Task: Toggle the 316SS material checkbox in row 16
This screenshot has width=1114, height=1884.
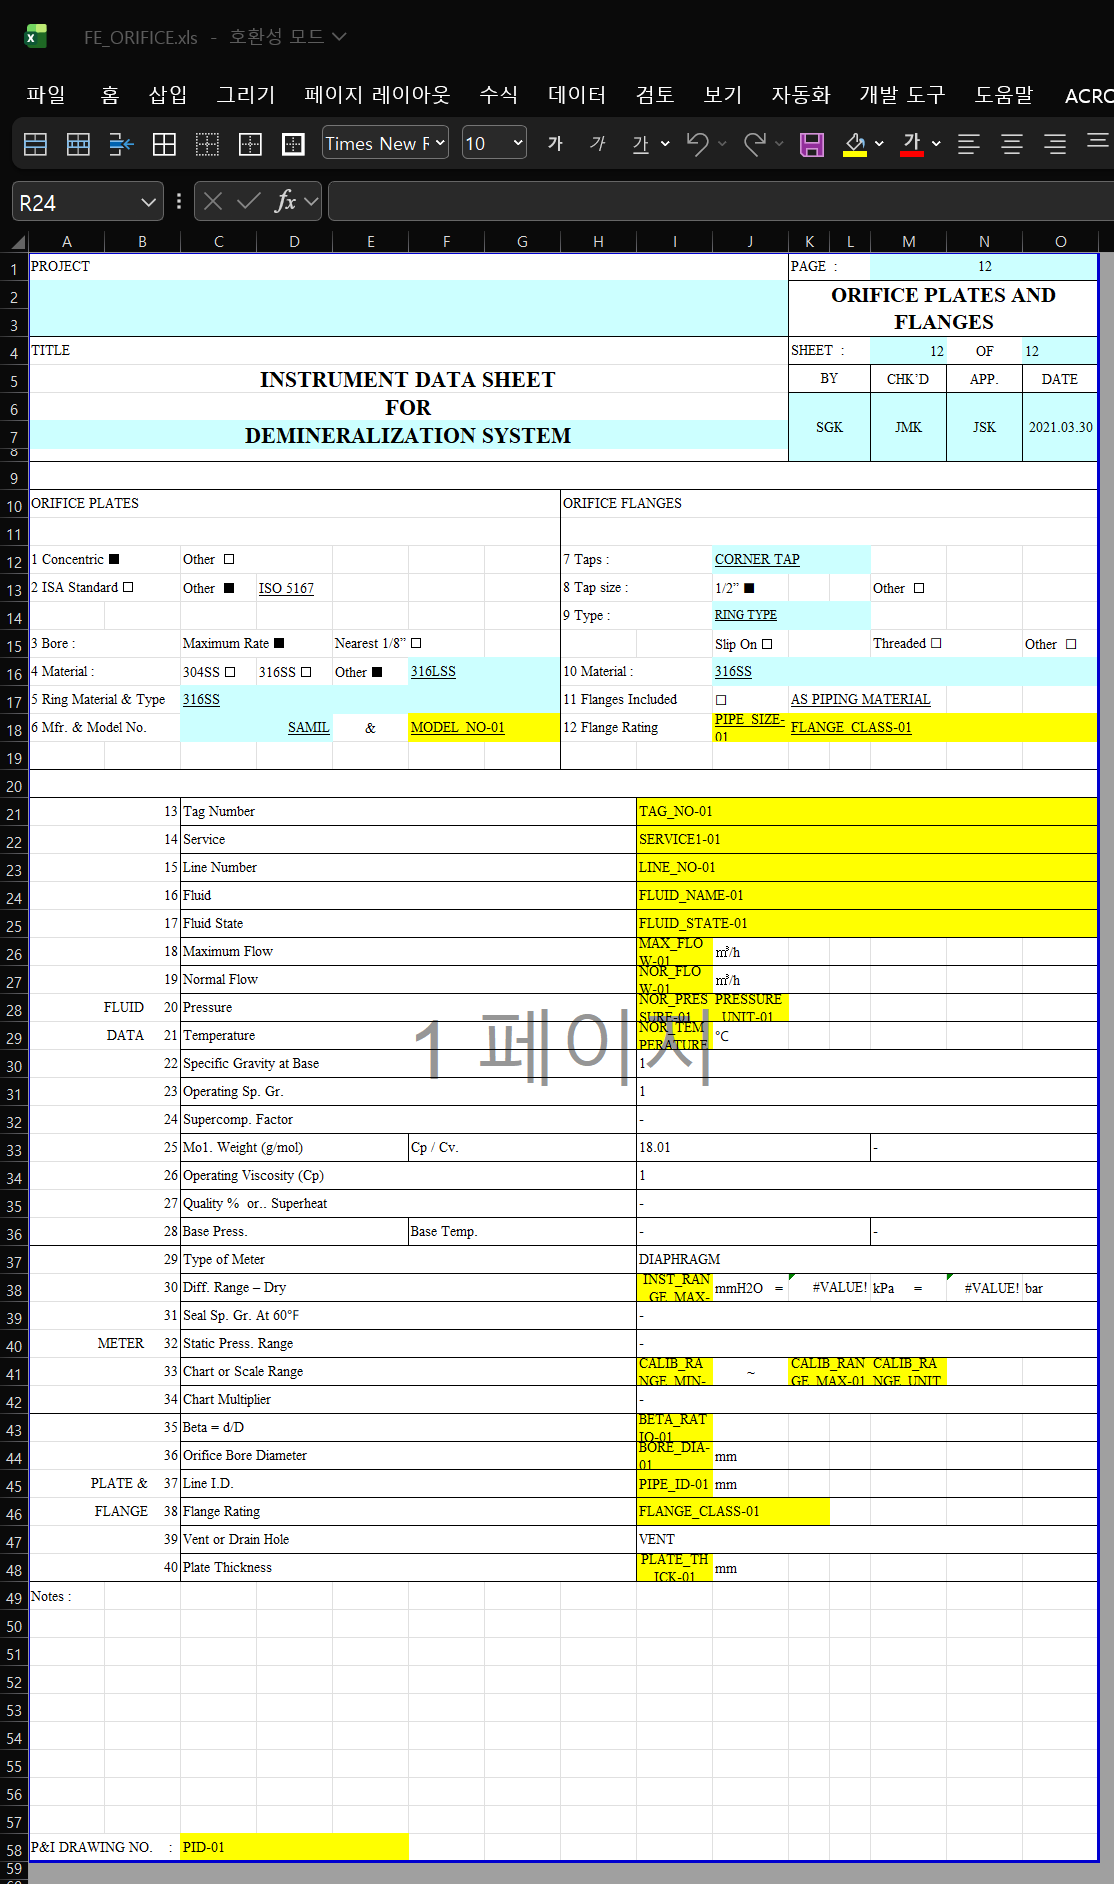Action: [x=306, y=672]
